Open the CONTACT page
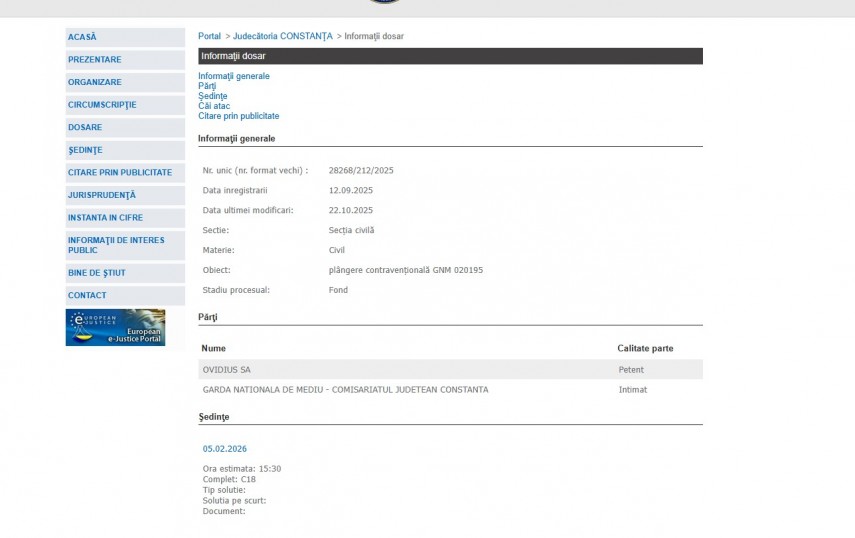 (x=87, y=295)
